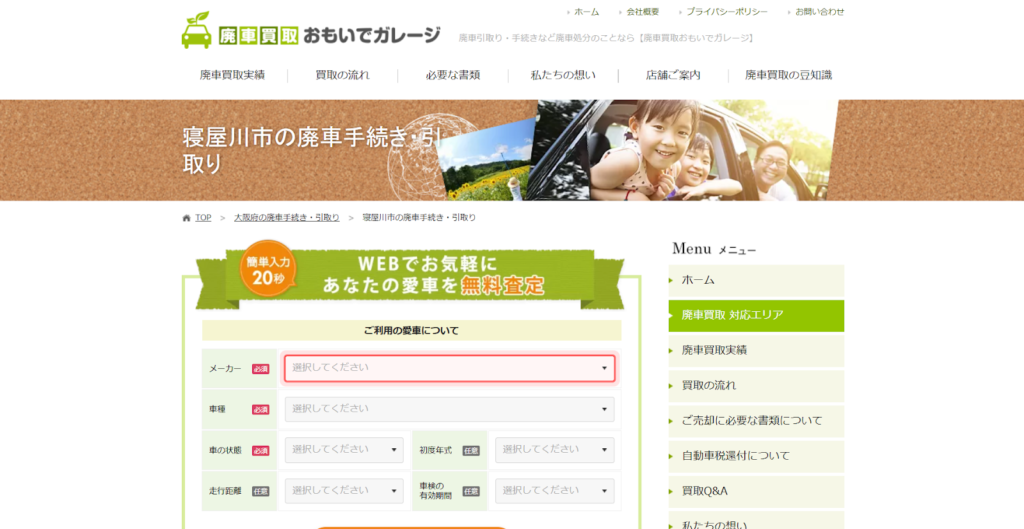
Task: Click the home icon in breadcrumb
Action: 187,218
